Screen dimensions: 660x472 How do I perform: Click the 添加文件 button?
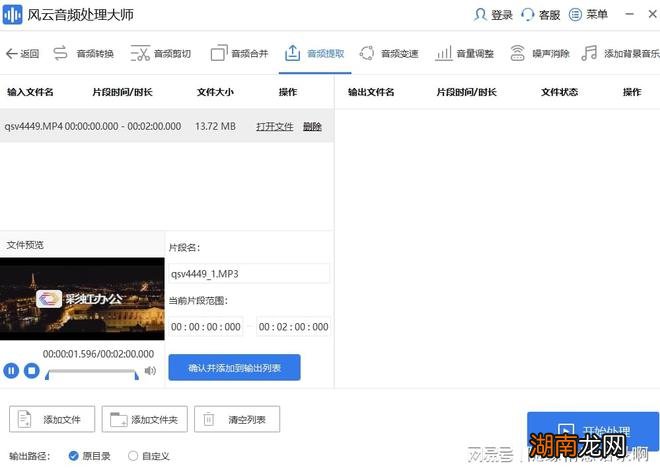[52, 419]
